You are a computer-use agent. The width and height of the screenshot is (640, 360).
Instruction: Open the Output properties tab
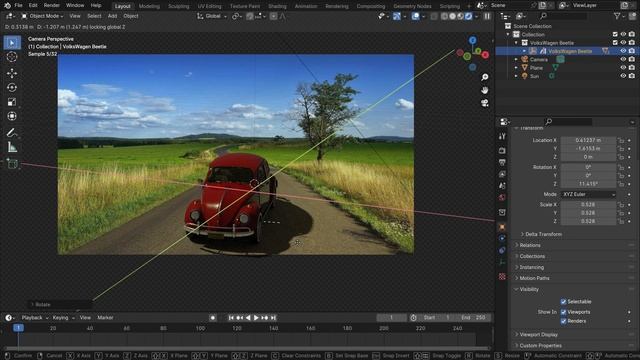(502, 162)
